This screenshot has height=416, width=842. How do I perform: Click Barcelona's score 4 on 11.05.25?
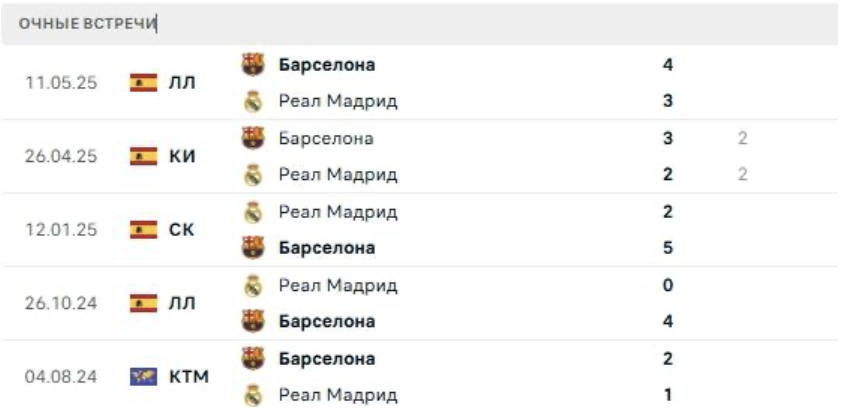coord(668,65)
